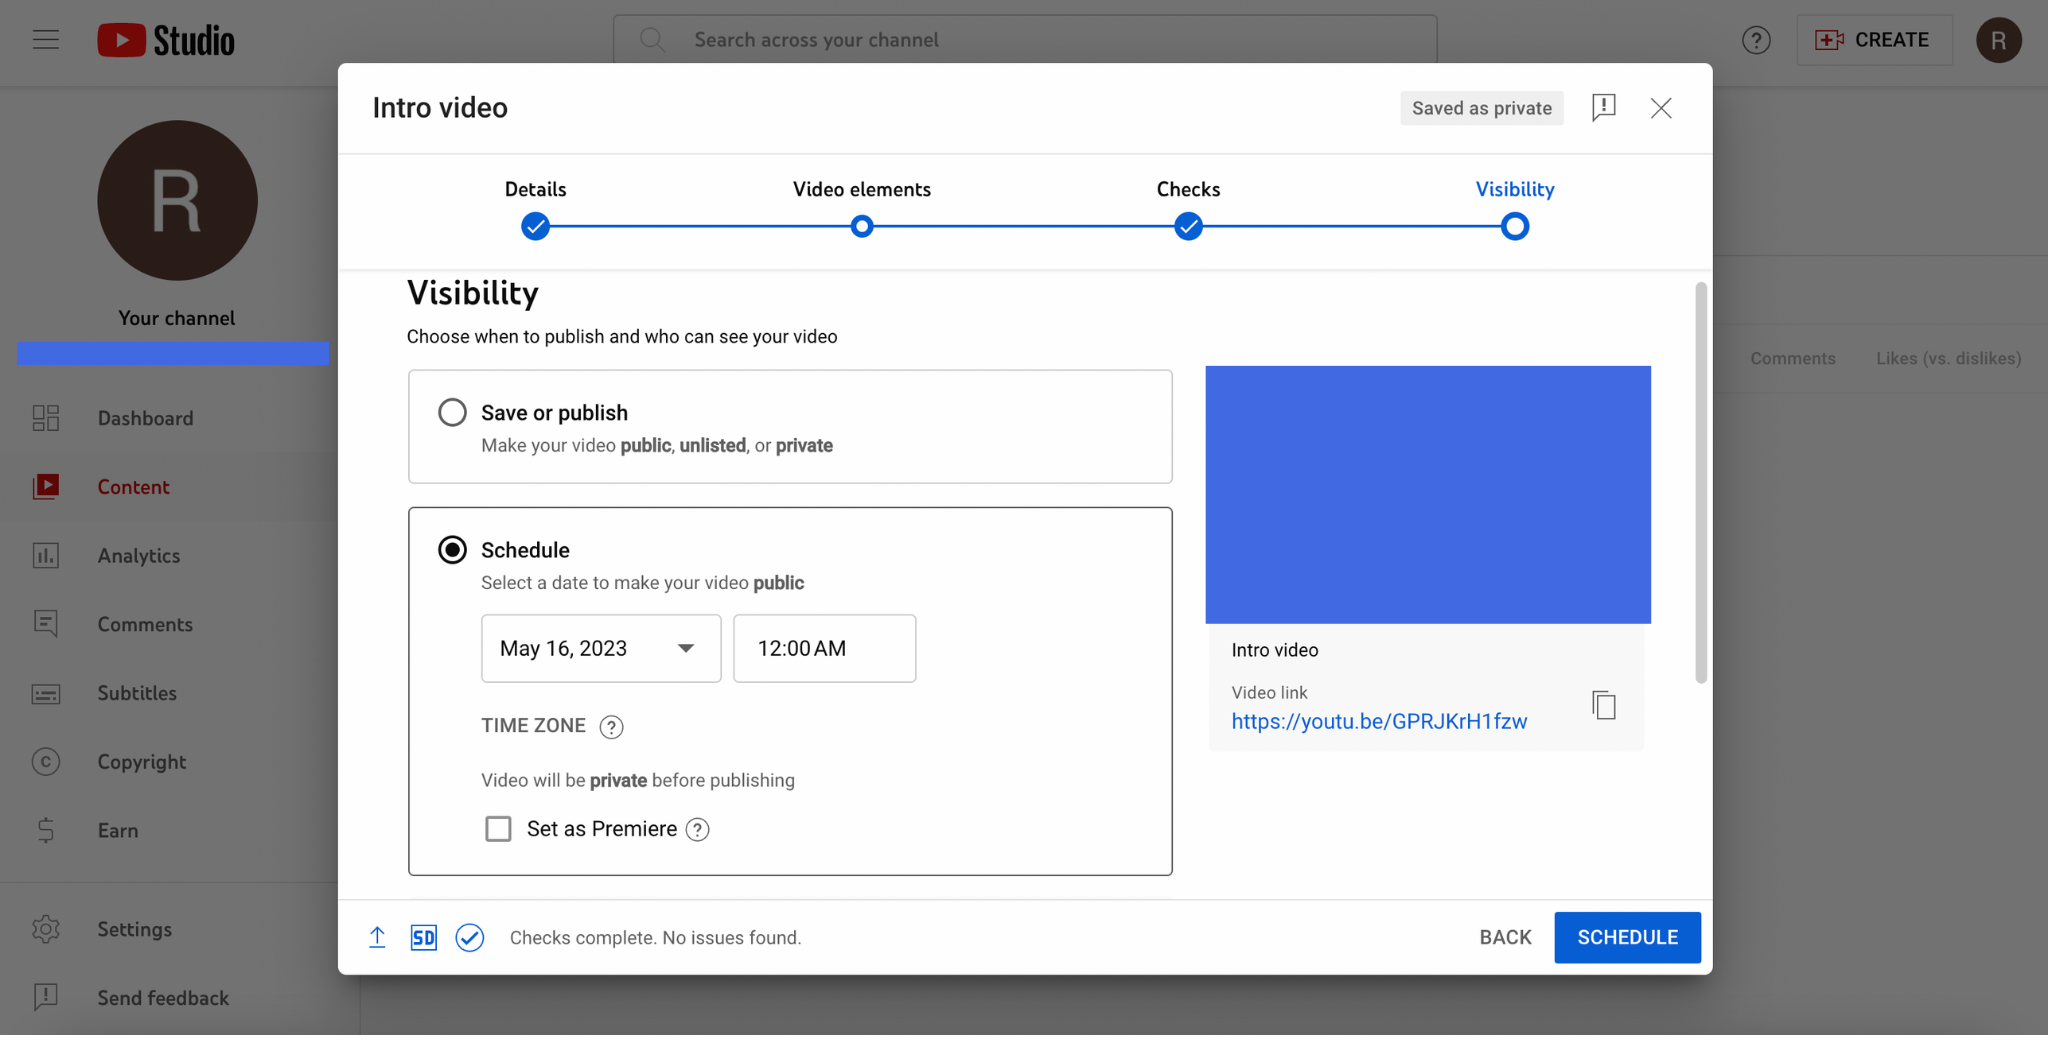
Task: Open the hamburger menu in the top bar
Action: [46, 40]
